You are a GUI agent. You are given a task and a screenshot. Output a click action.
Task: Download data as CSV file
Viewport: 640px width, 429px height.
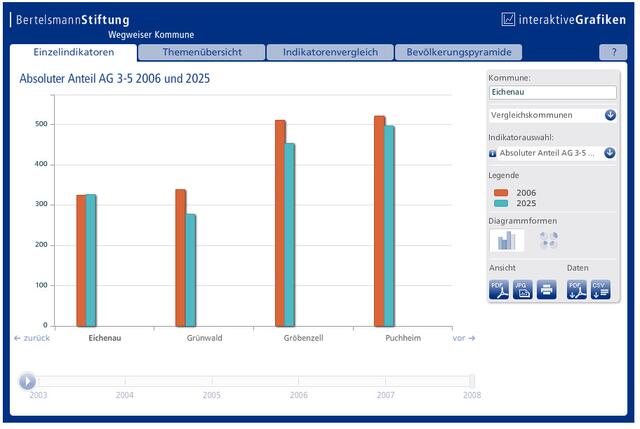click(600, 290)
